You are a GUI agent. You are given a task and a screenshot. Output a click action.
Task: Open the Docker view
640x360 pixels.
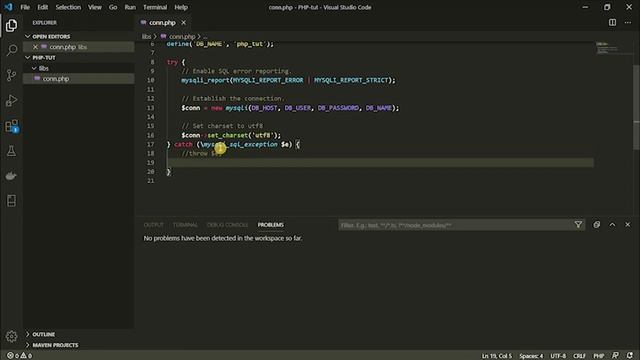point(11,176)
